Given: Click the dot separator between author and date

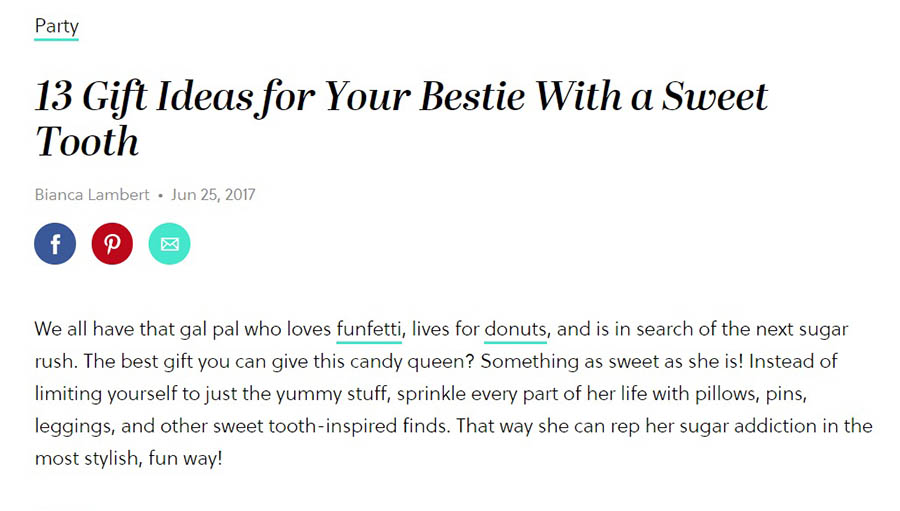Looking at the screenshot, I should tap(160, 196).
